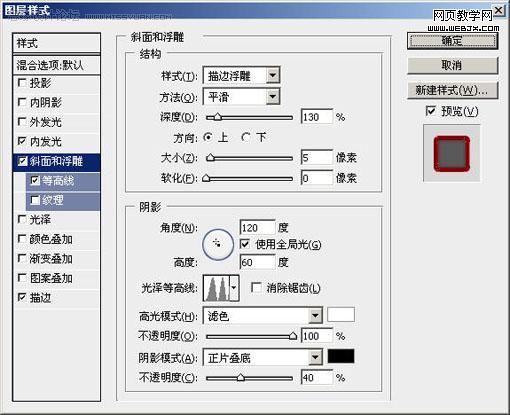The image size is (510, 415).
Task: Click the 新建样式 new style button
Action: tap(452, 90)
